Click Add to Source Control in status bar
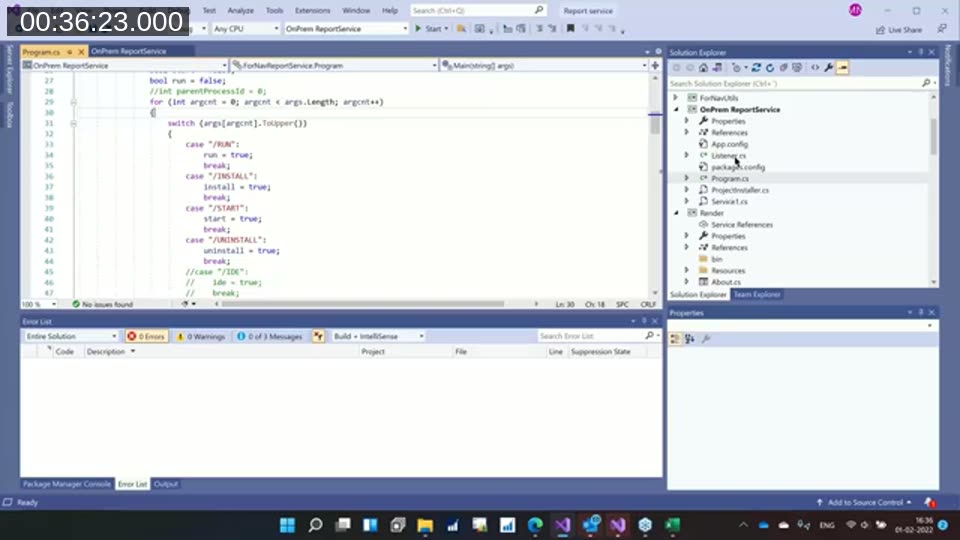The image size is (960, 540). tap(864, 503)
